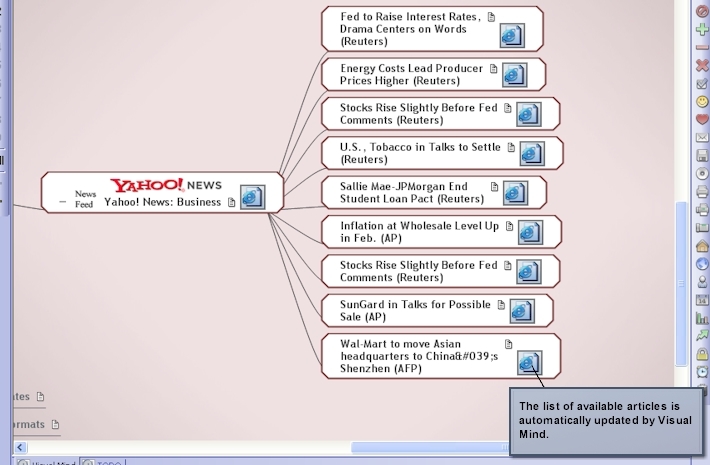Screen dimensions: 710x465
Task: Select 'Sallie Mae-JPMorgan End Student Loan Pact' text
Action: (412, 192)
